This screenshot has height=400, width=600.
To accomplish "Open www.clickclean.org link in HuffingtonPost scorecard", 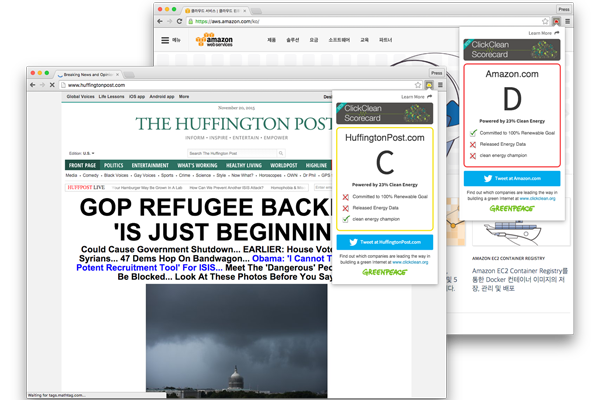I will point(410,262).
